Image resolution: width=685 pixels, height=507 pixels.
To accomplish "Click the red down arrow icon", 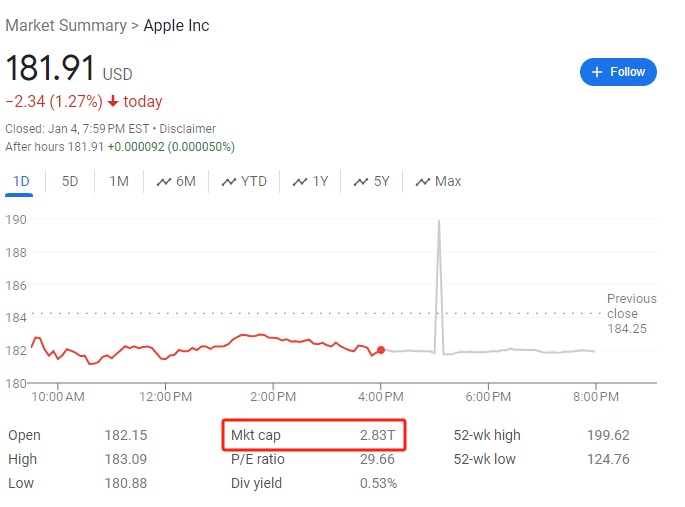I will (x=113, y=102).
